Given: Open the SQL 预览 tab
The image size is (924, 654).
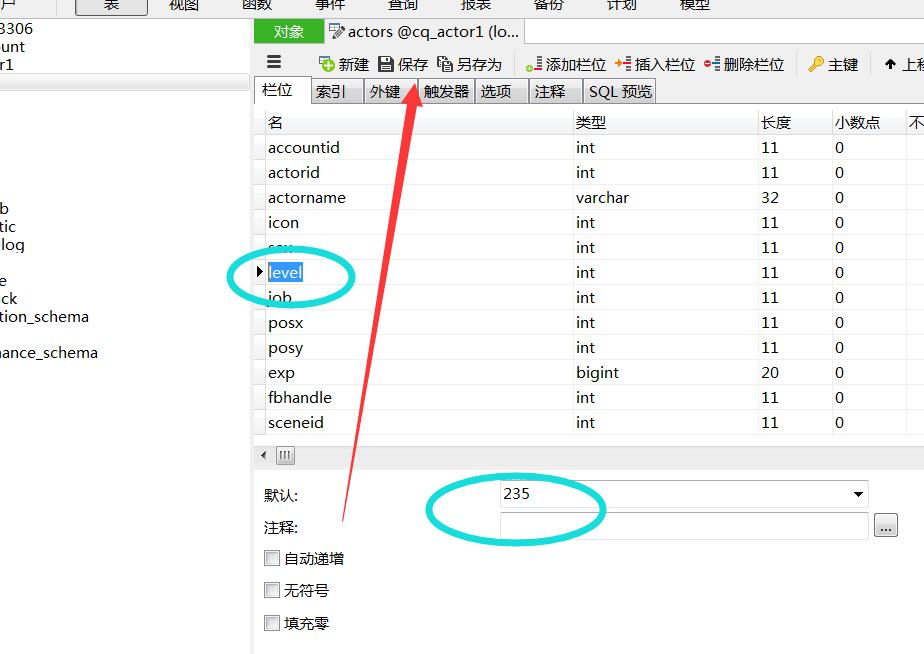Looking at the screenshot, I should pyautogui.click(x=620, y=91).
